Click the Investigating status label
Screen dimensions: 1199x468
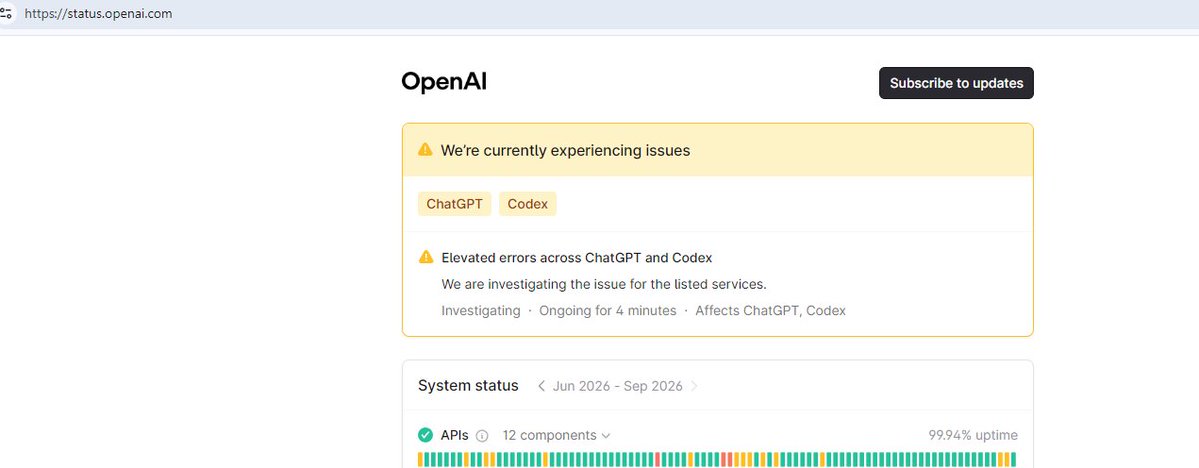480,310
